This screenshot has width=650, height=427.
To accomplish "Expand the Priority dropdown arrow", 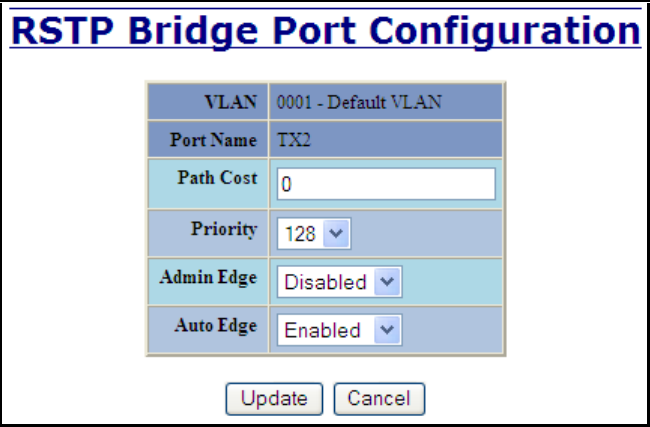I will click(335, 234).
